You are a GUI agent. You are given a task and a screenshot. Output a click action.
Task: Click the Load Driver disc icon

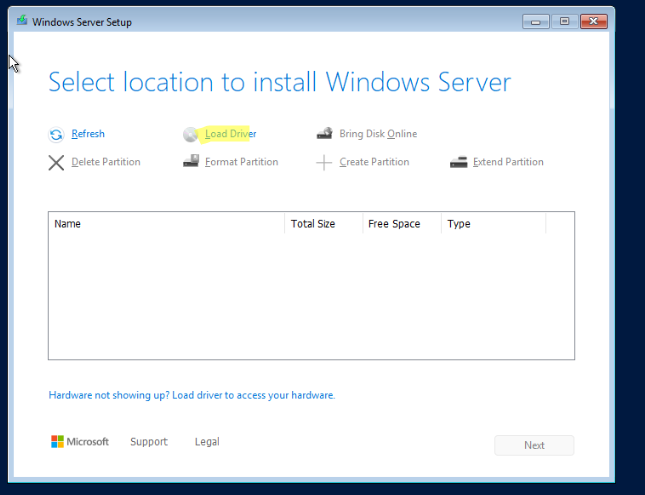point(191,134)
